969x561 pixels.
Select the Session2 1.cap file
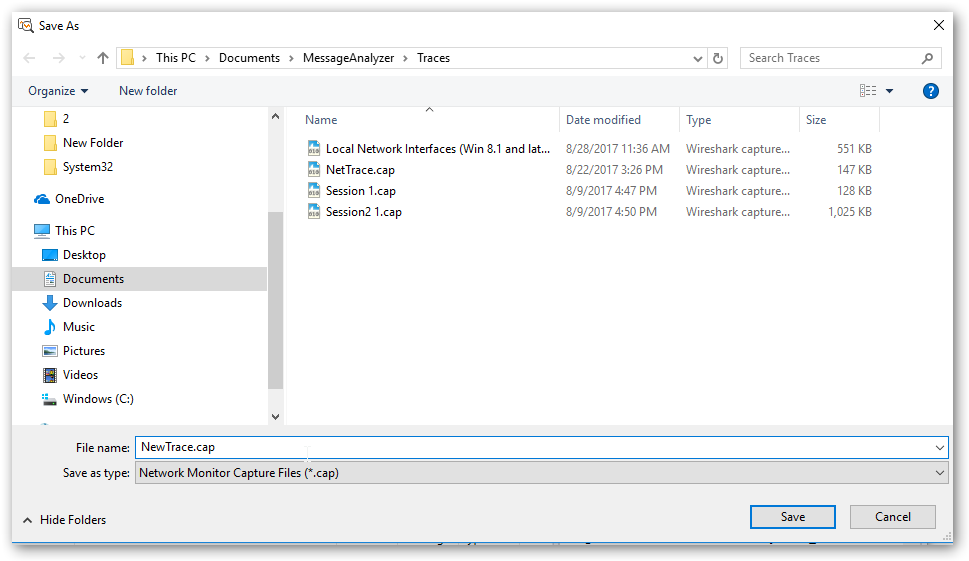363,212
